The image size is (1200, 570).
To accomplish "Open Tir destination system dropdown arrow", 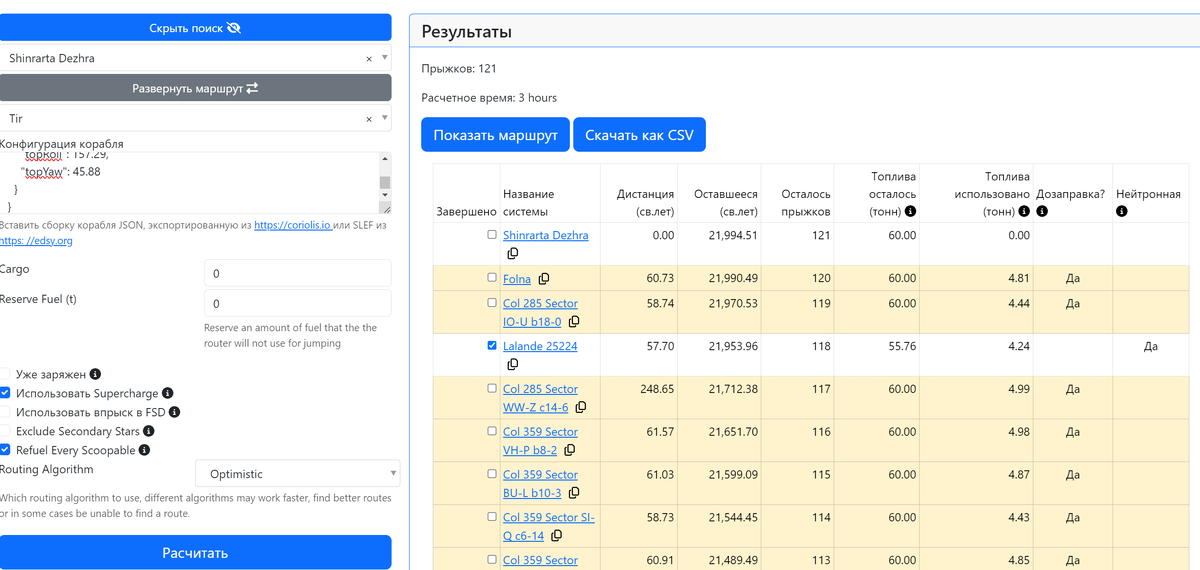I will coord(385,118).
